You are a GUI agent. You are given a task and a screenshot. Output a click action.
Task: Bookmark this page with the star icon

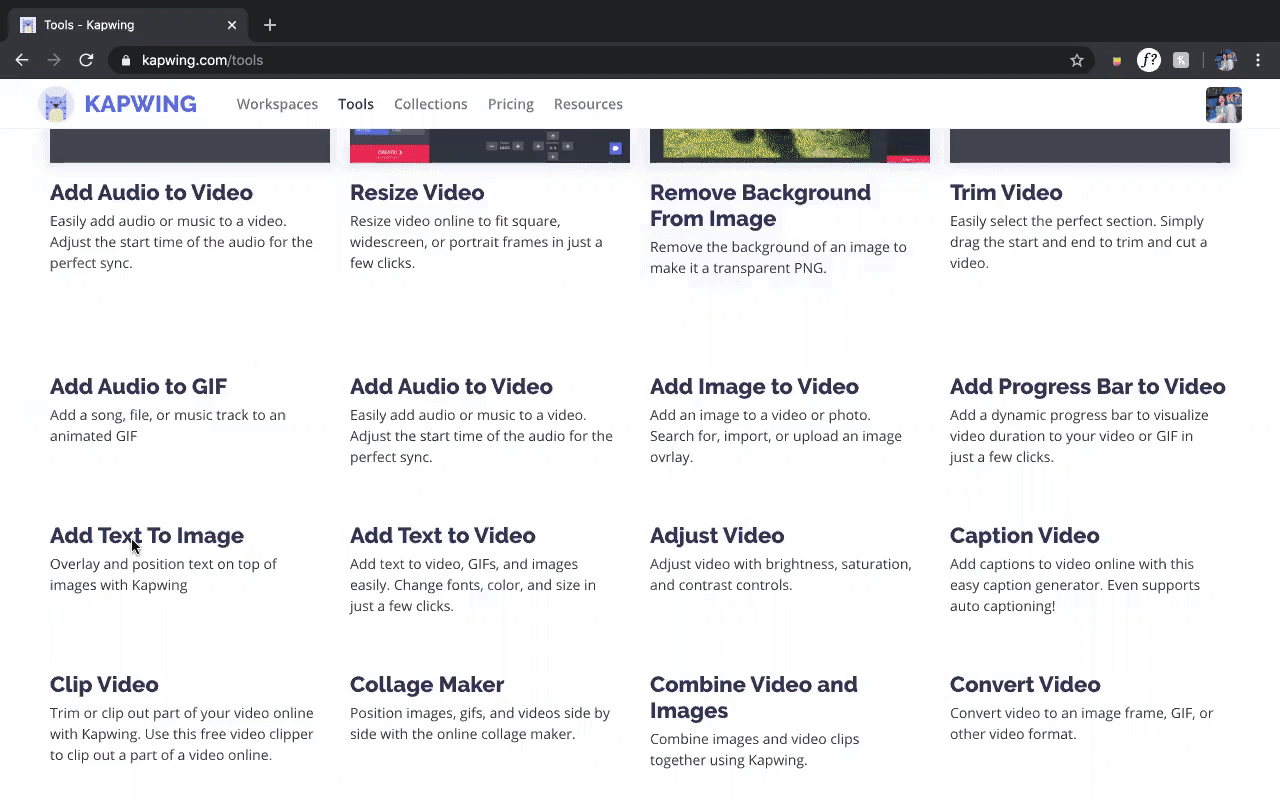tap(1077, 60)
